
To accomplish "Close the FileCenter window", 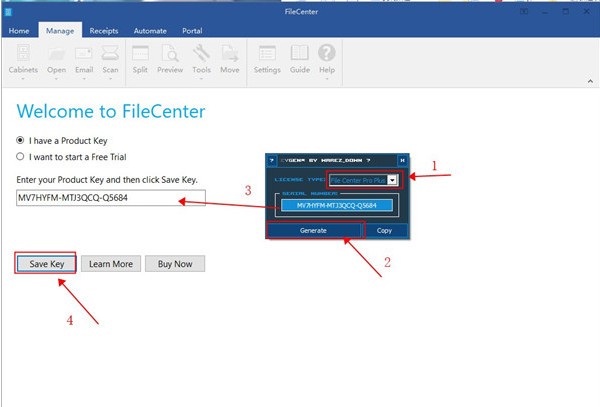I will click(x=587, y=12).
